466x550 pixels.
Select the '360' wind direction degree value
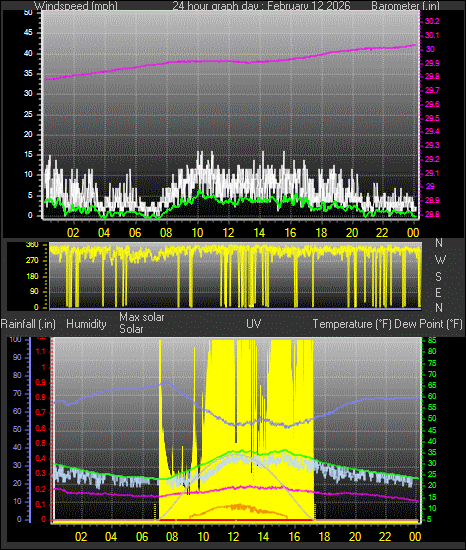point(32,245)
